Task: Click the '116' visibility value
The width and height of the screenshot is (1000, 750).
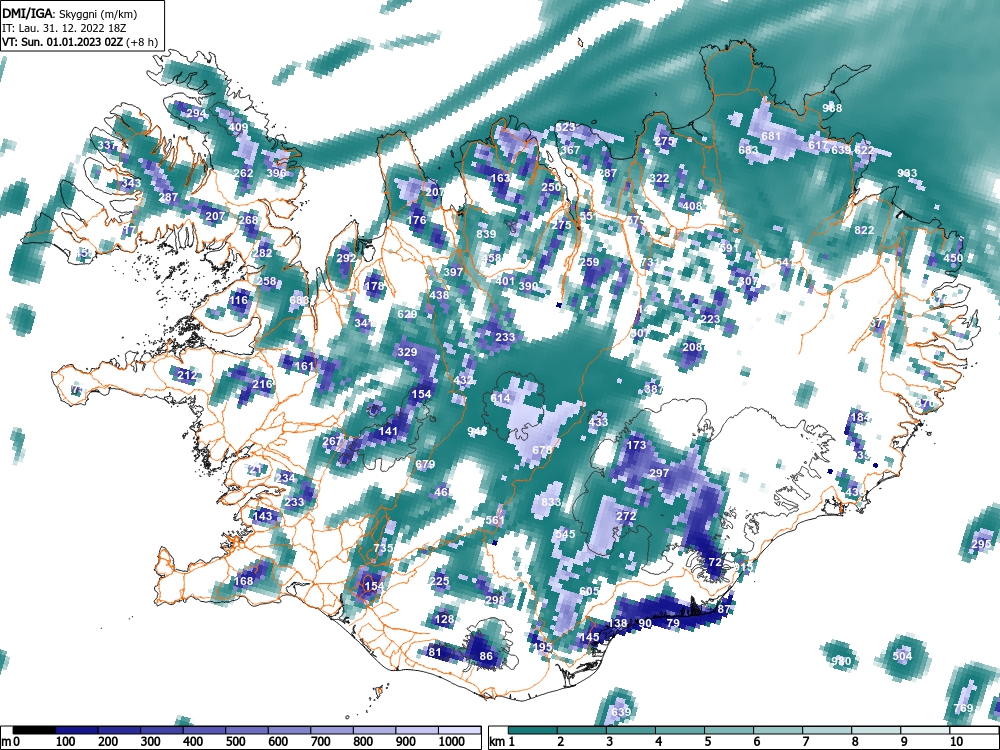Action: [x=239, y=300]
